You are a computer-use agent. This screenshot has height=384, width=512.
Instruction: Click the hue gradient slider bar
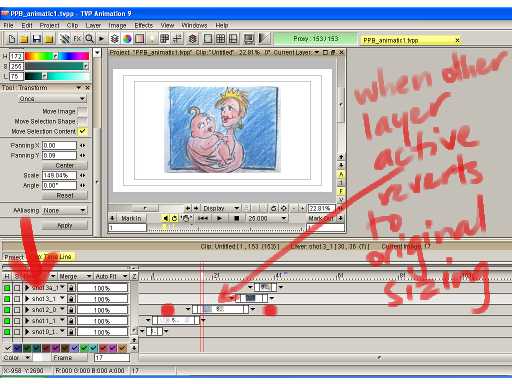pos(57,56)
